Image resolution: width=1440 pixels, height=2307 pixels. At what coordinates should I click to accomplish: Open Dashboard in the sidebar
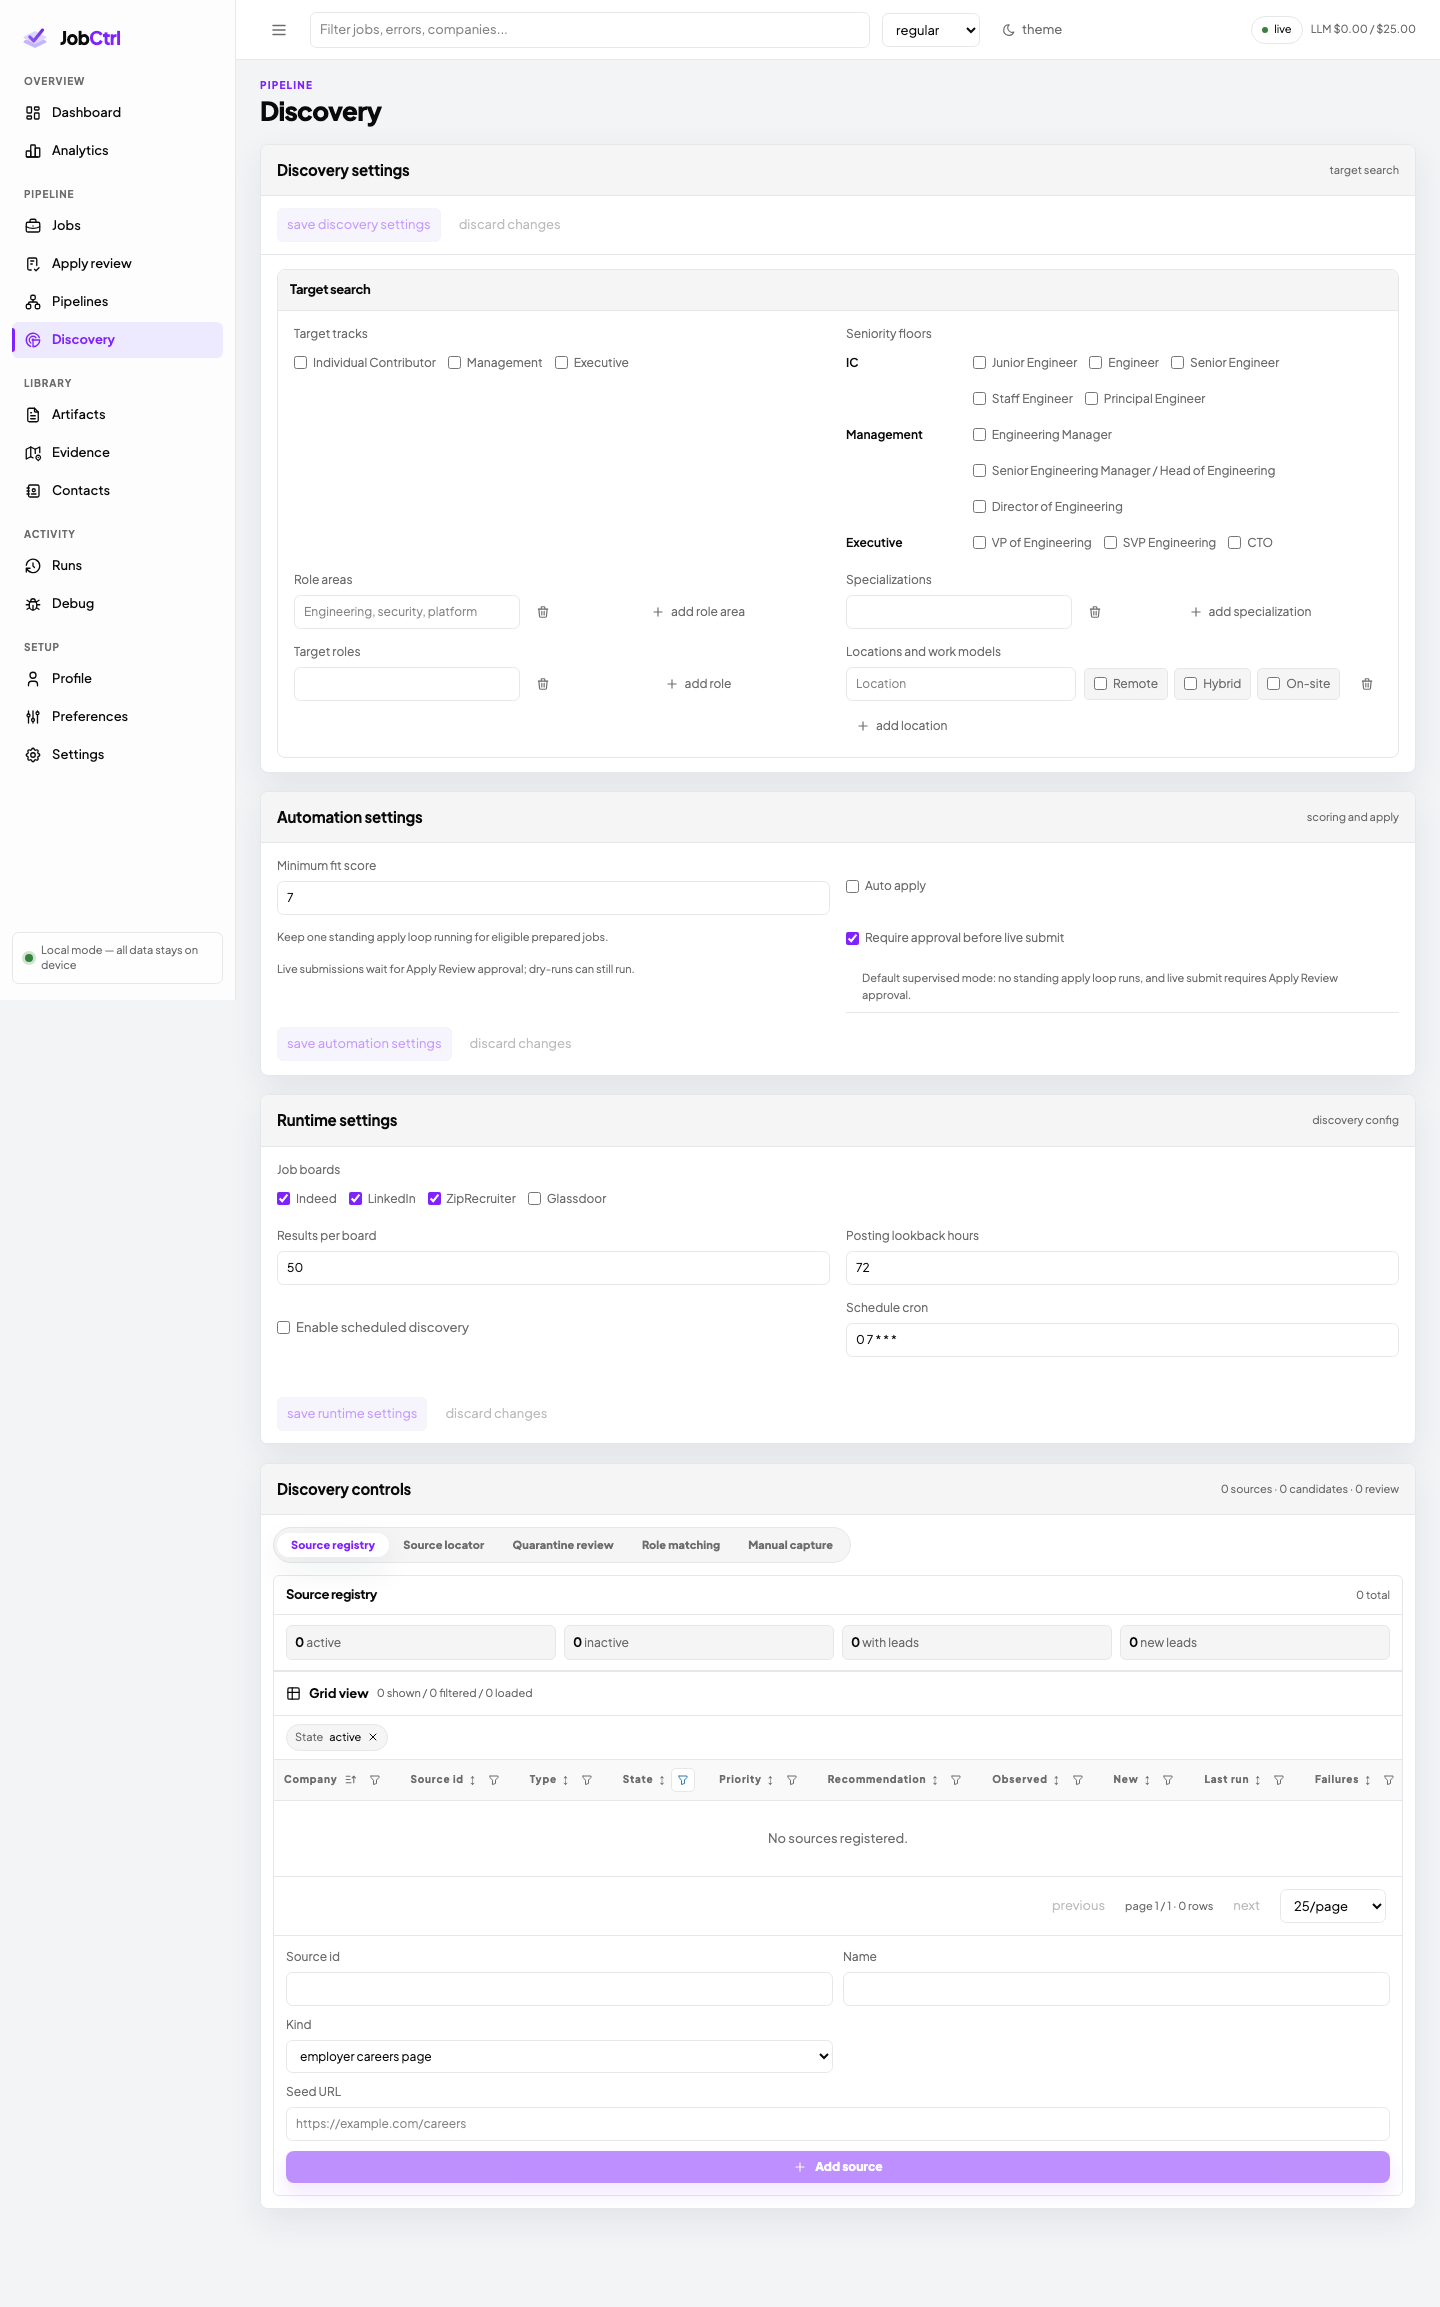click(x=117, y=113)
